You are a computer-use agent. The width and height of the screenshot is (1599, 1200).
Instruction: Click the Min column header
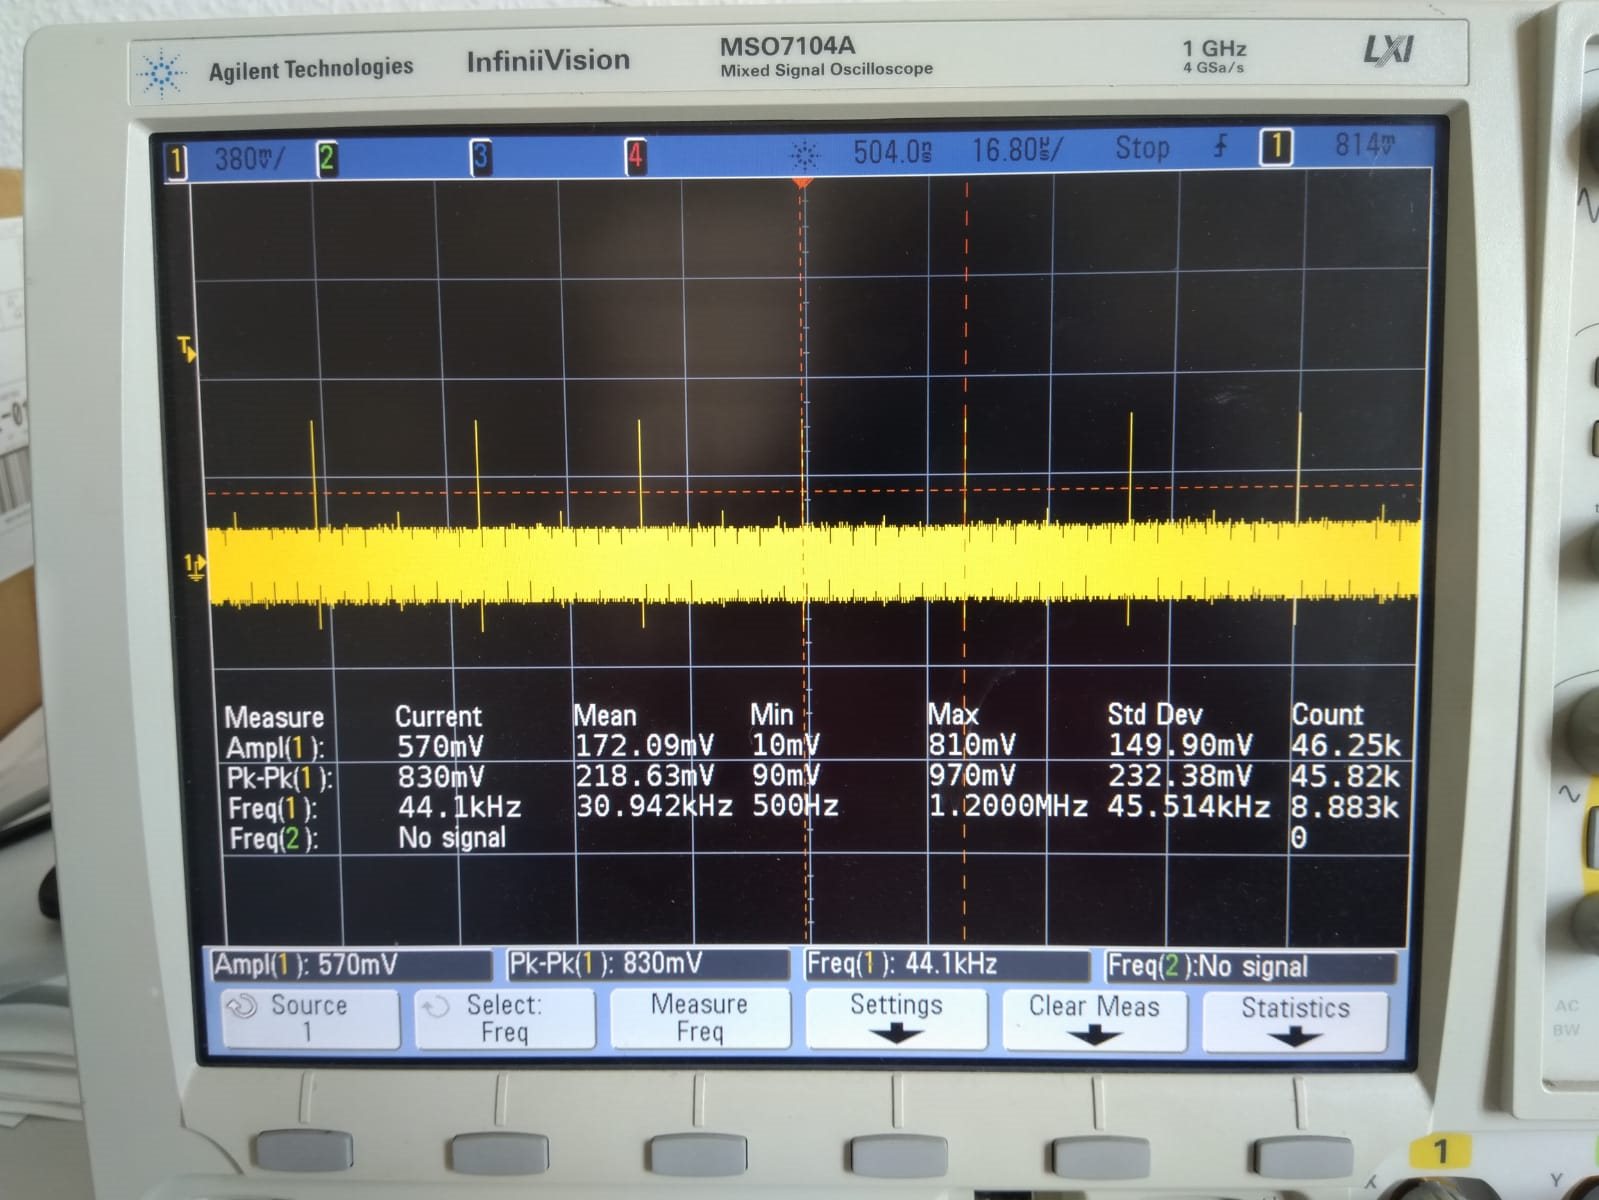tap(772, 714)
